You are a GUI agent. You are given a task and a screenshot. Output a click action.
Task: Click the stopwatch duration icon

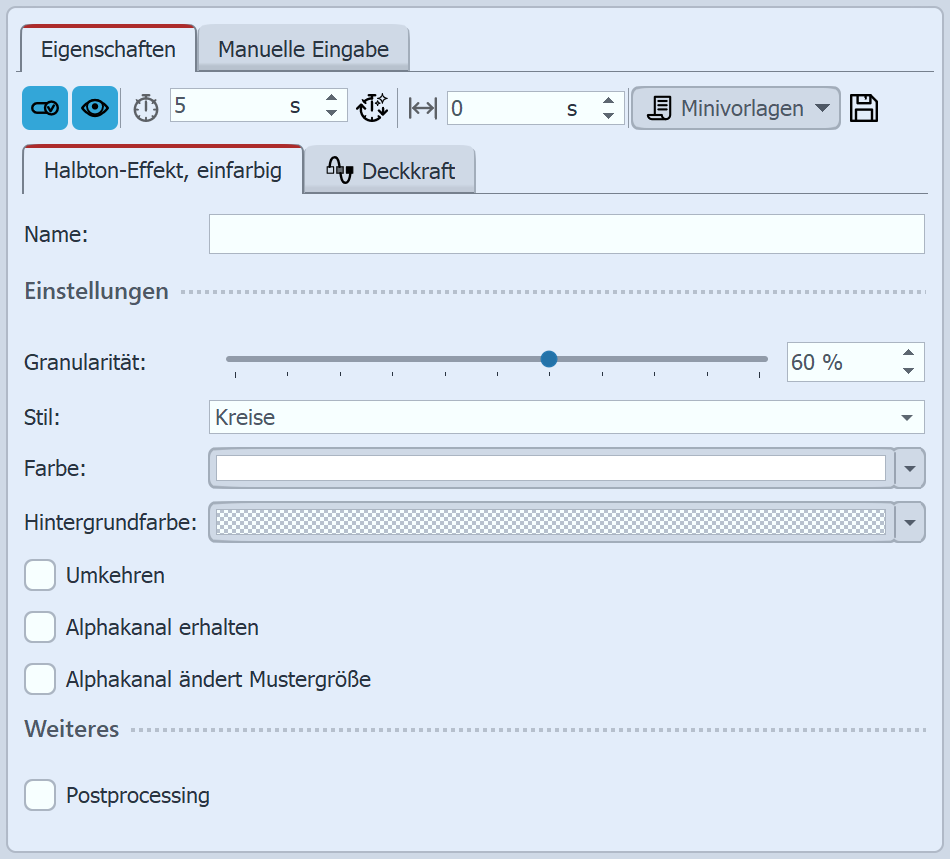pyautogui.click(x=146, y=108)
